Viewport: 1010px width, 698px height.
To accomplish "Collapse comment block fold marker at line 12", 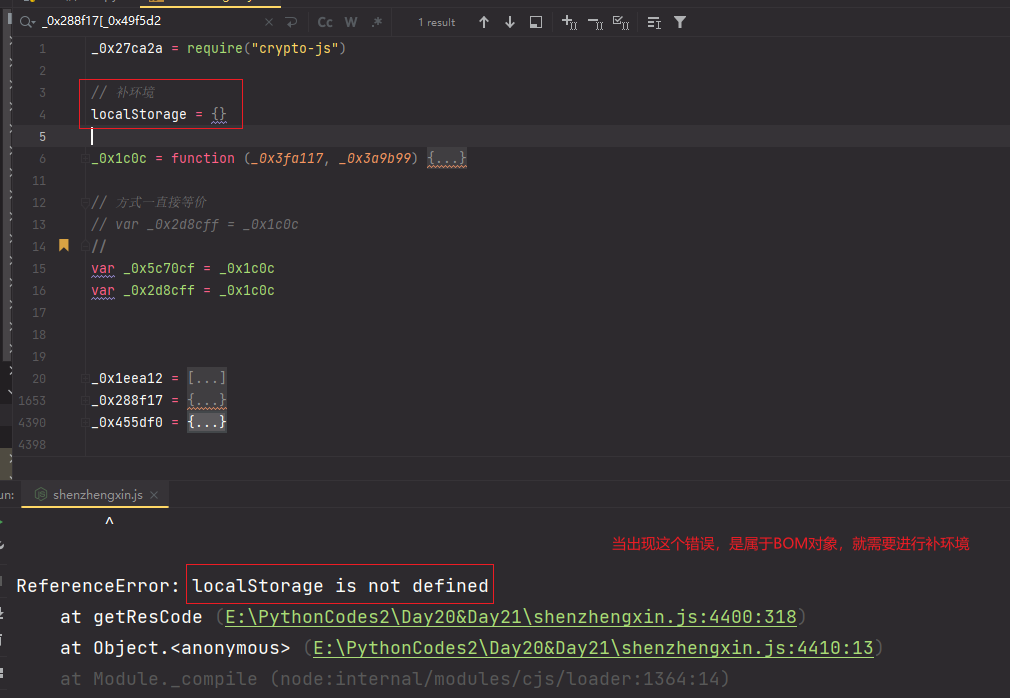I will point(84,202).
